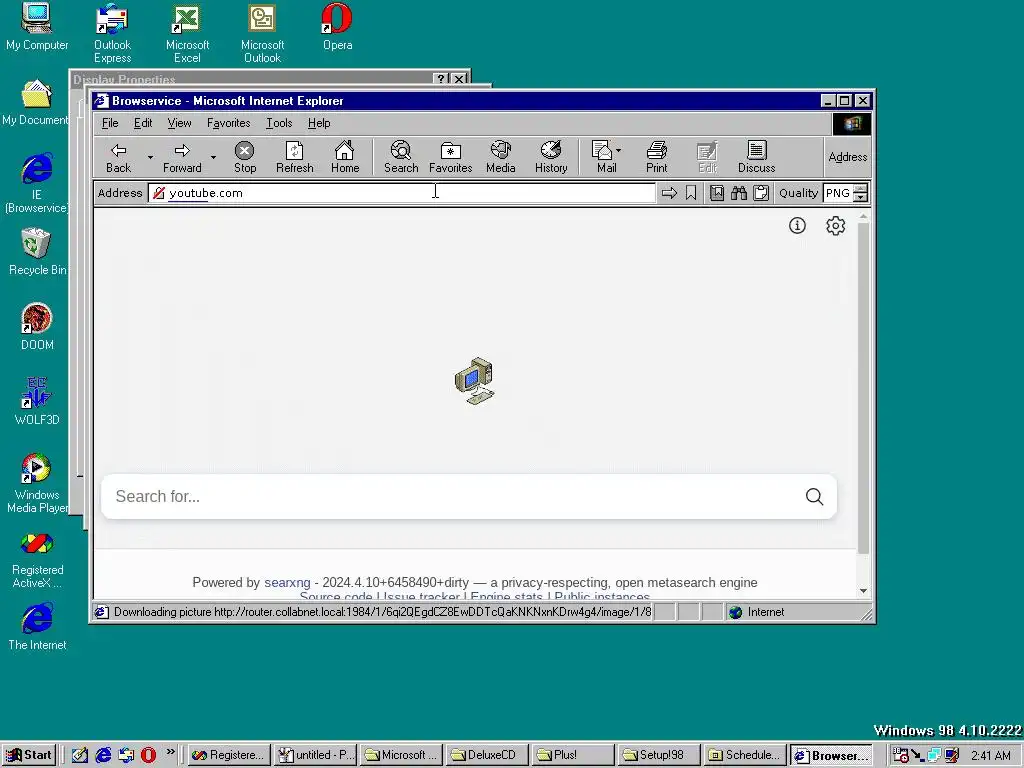Viewport: 1024px width, 768px height.
Task: Switch to DeluxeCD taskbar button
Action: pyautogui.click(x=486, y=755)
